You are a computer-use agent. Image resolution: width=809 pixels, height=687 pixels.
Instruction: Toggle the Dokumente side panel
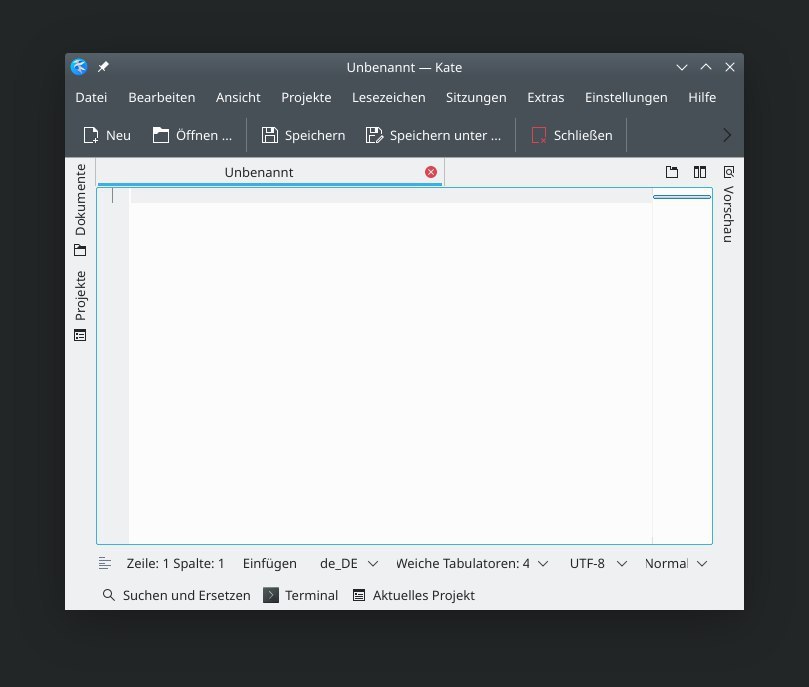click(80, 210)
